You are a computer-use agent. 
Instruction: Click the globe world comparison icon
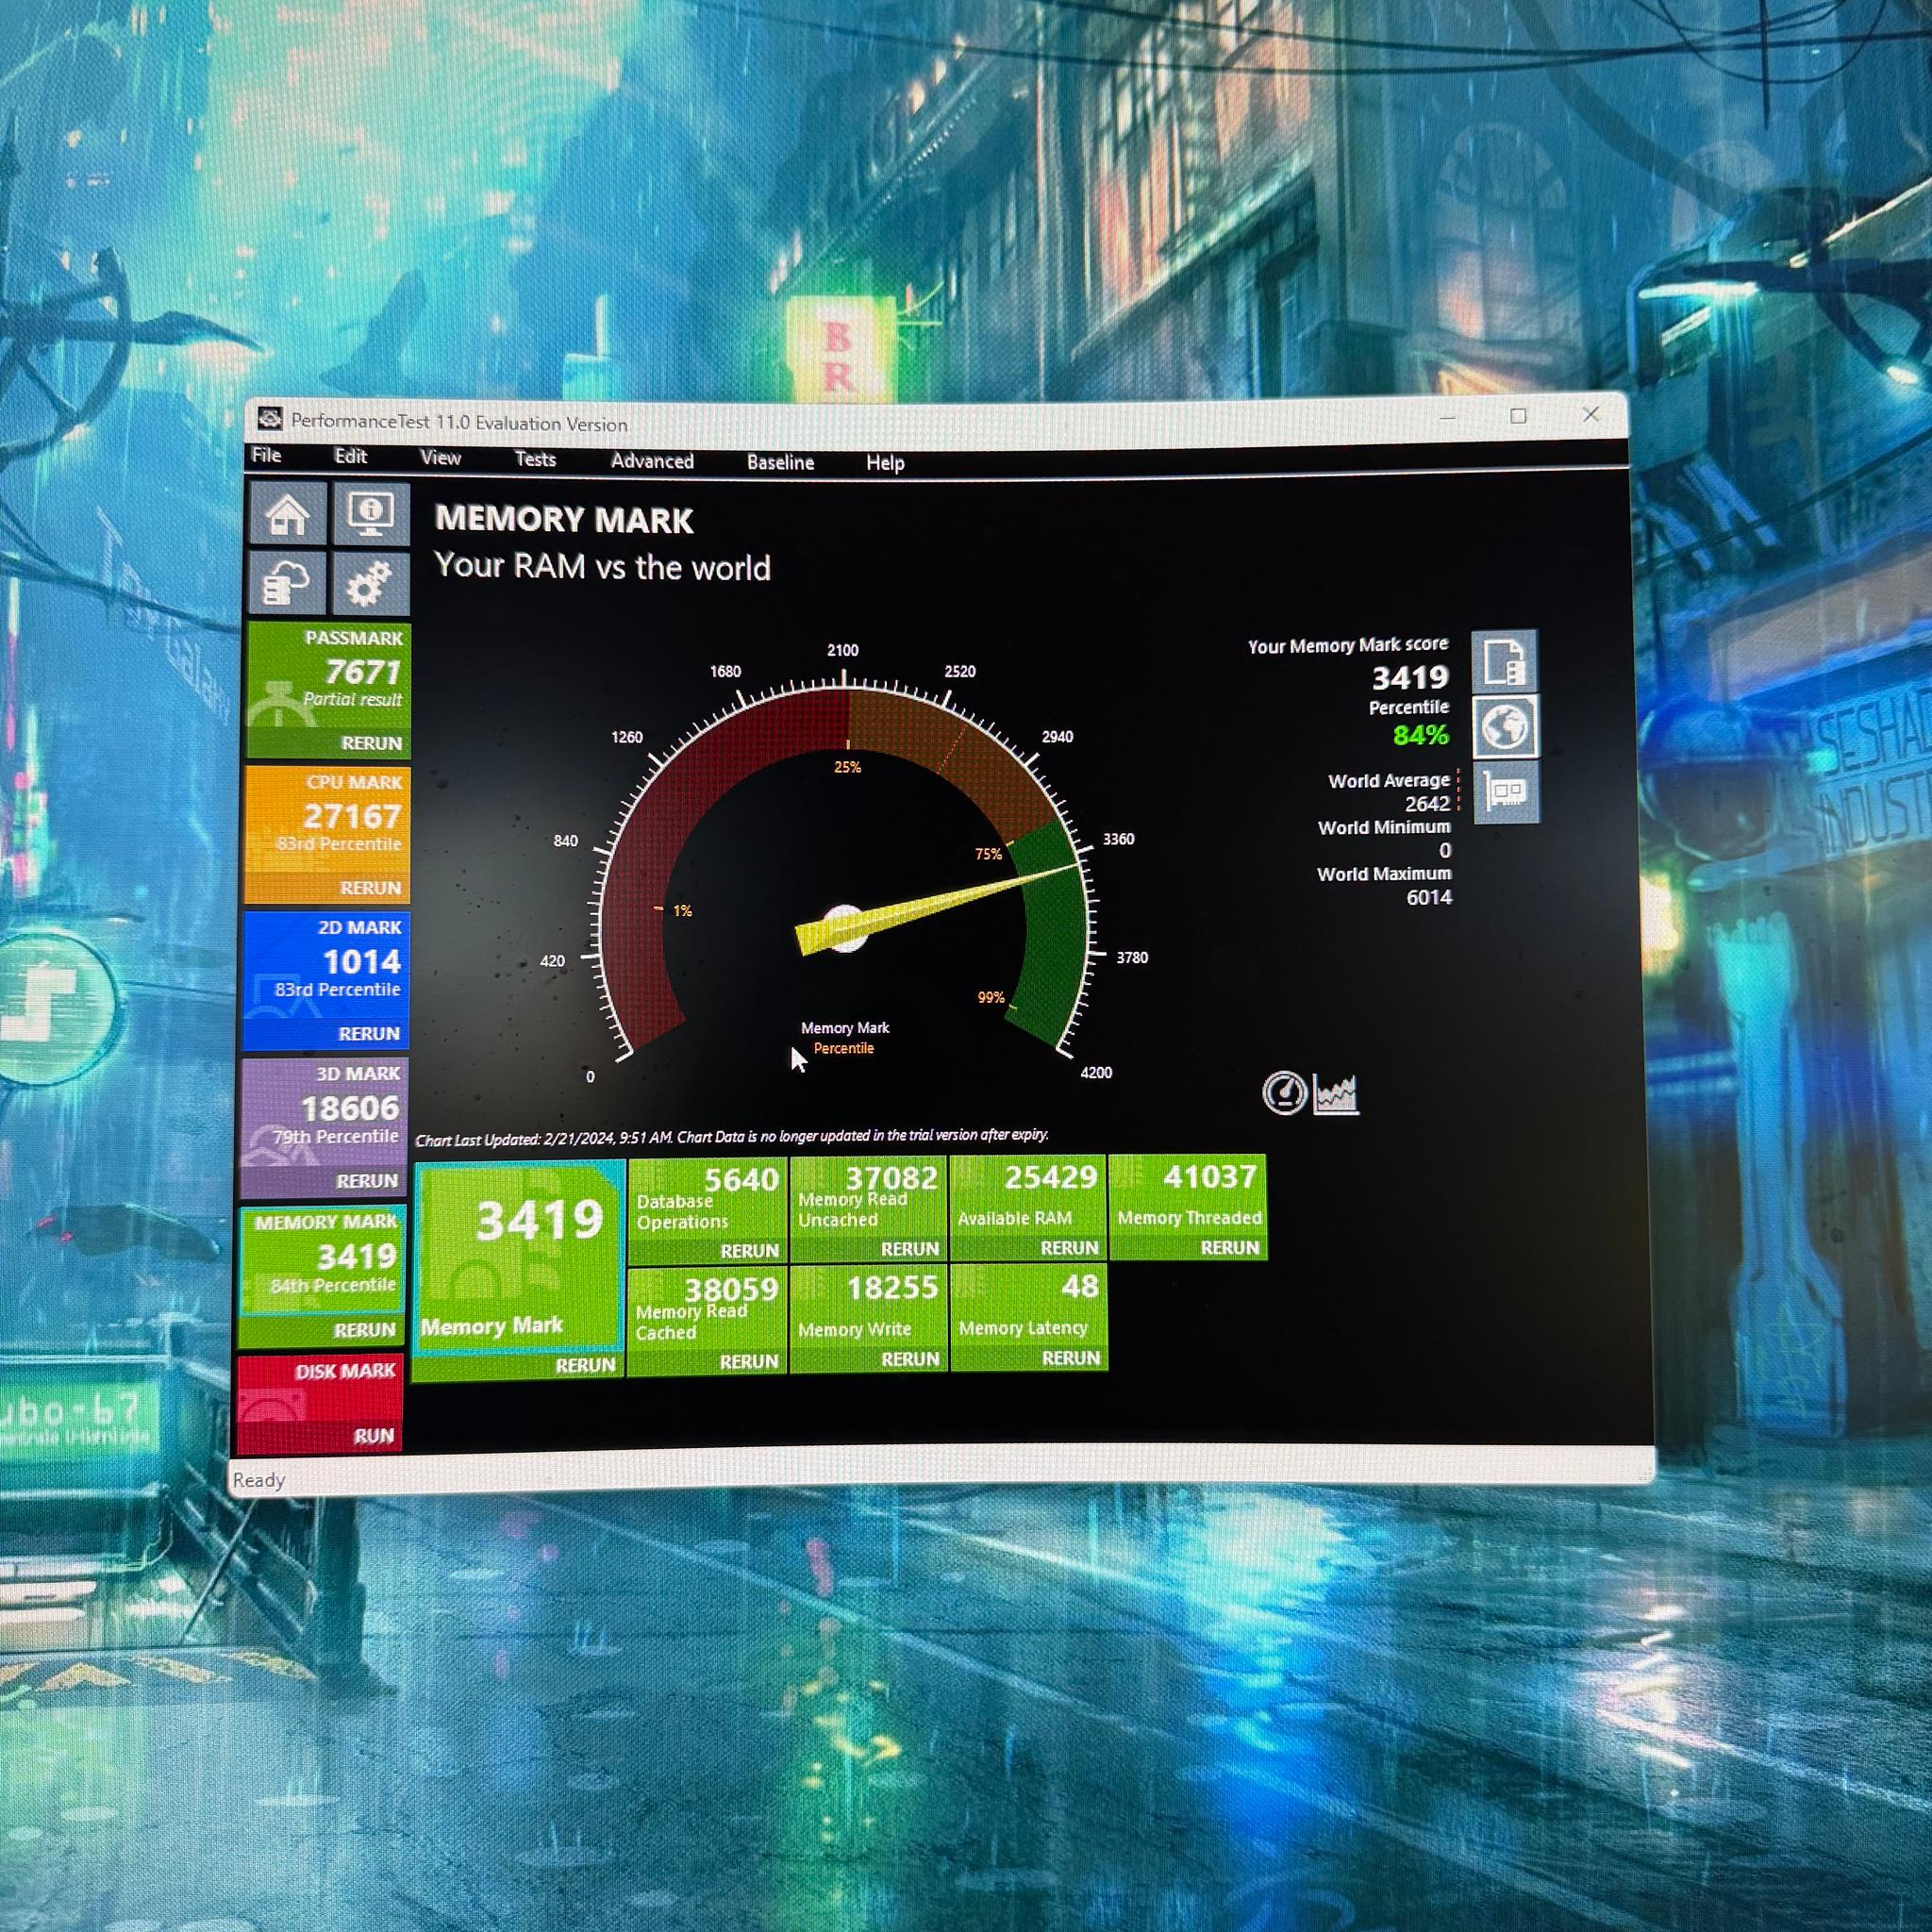pyautogui.click(x=1505, y=726)
